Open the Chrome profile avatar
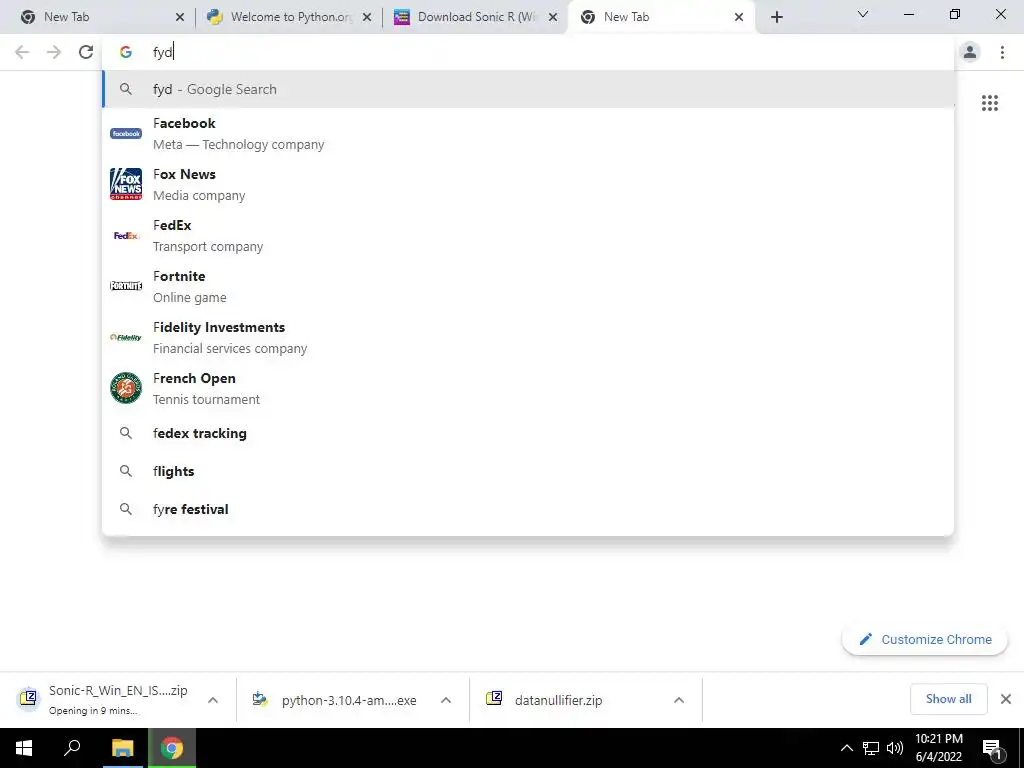The height and width of the screenshot is (768, 1024). point(970,52)
